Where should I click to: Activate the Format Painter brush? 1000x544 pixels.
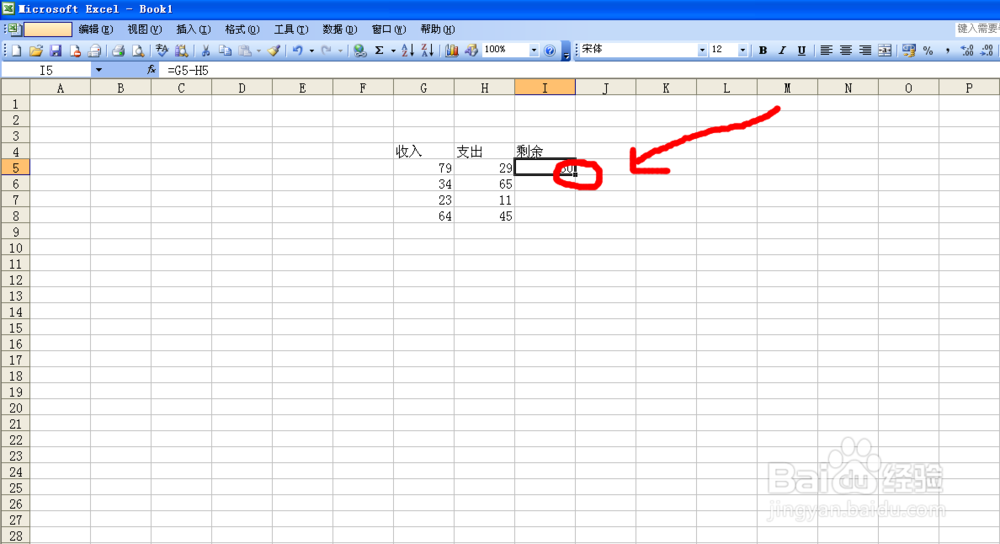click(274, 50)
